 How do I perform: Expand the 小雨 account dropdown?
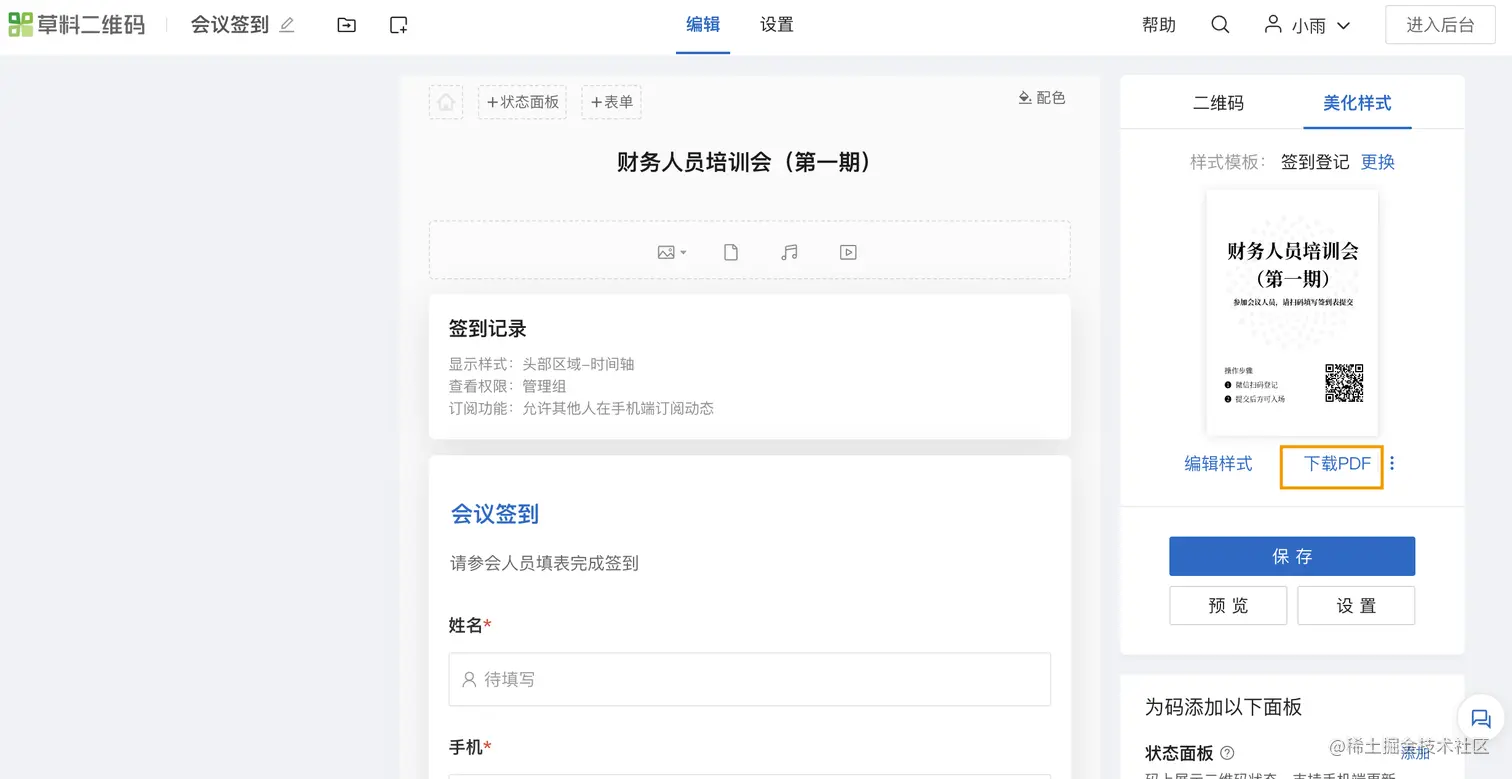[x=1343, y=26]
